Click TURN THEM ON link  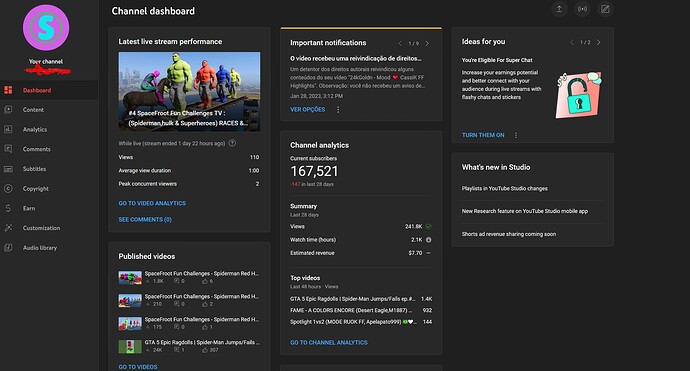click(483, 135)
